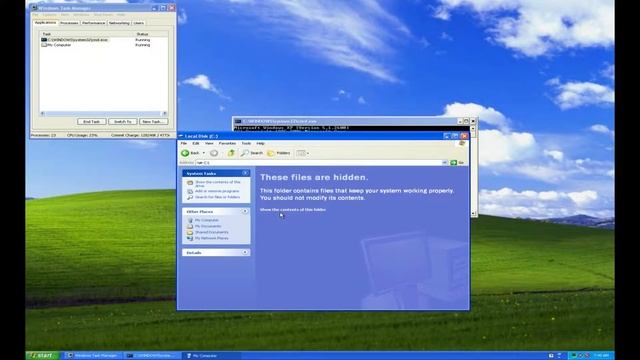
Task: Click the Local Disk (C:) title bar icon
Action: [181, 136]
